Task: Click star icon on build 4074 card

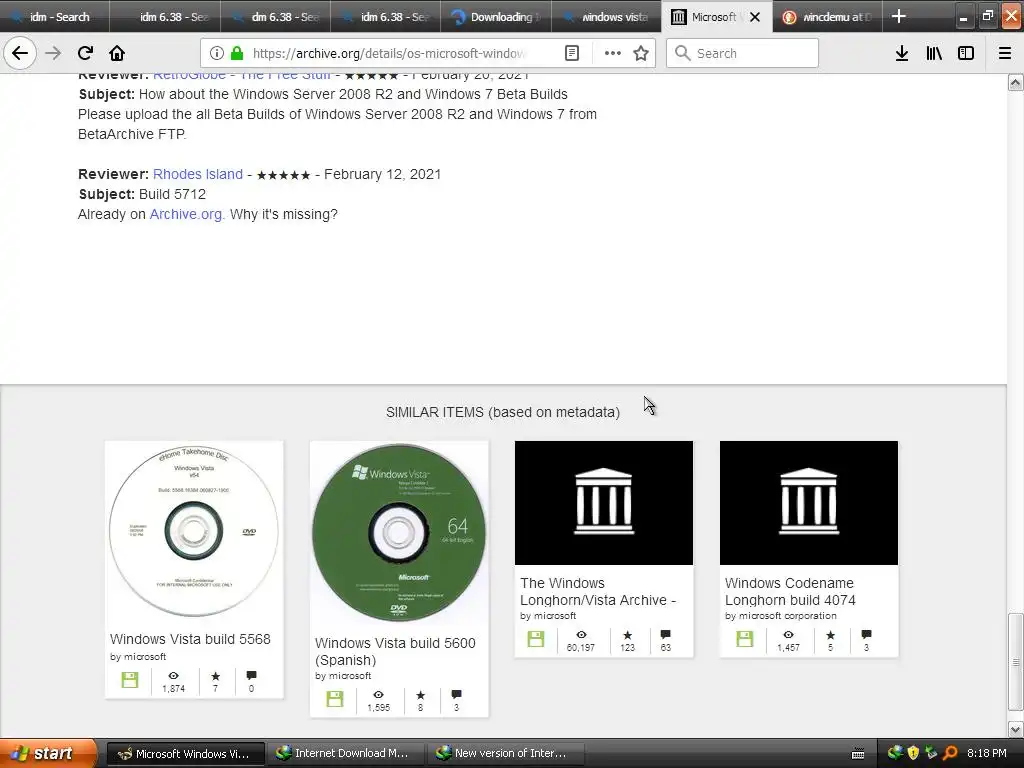Action: (x=831, y=635)
